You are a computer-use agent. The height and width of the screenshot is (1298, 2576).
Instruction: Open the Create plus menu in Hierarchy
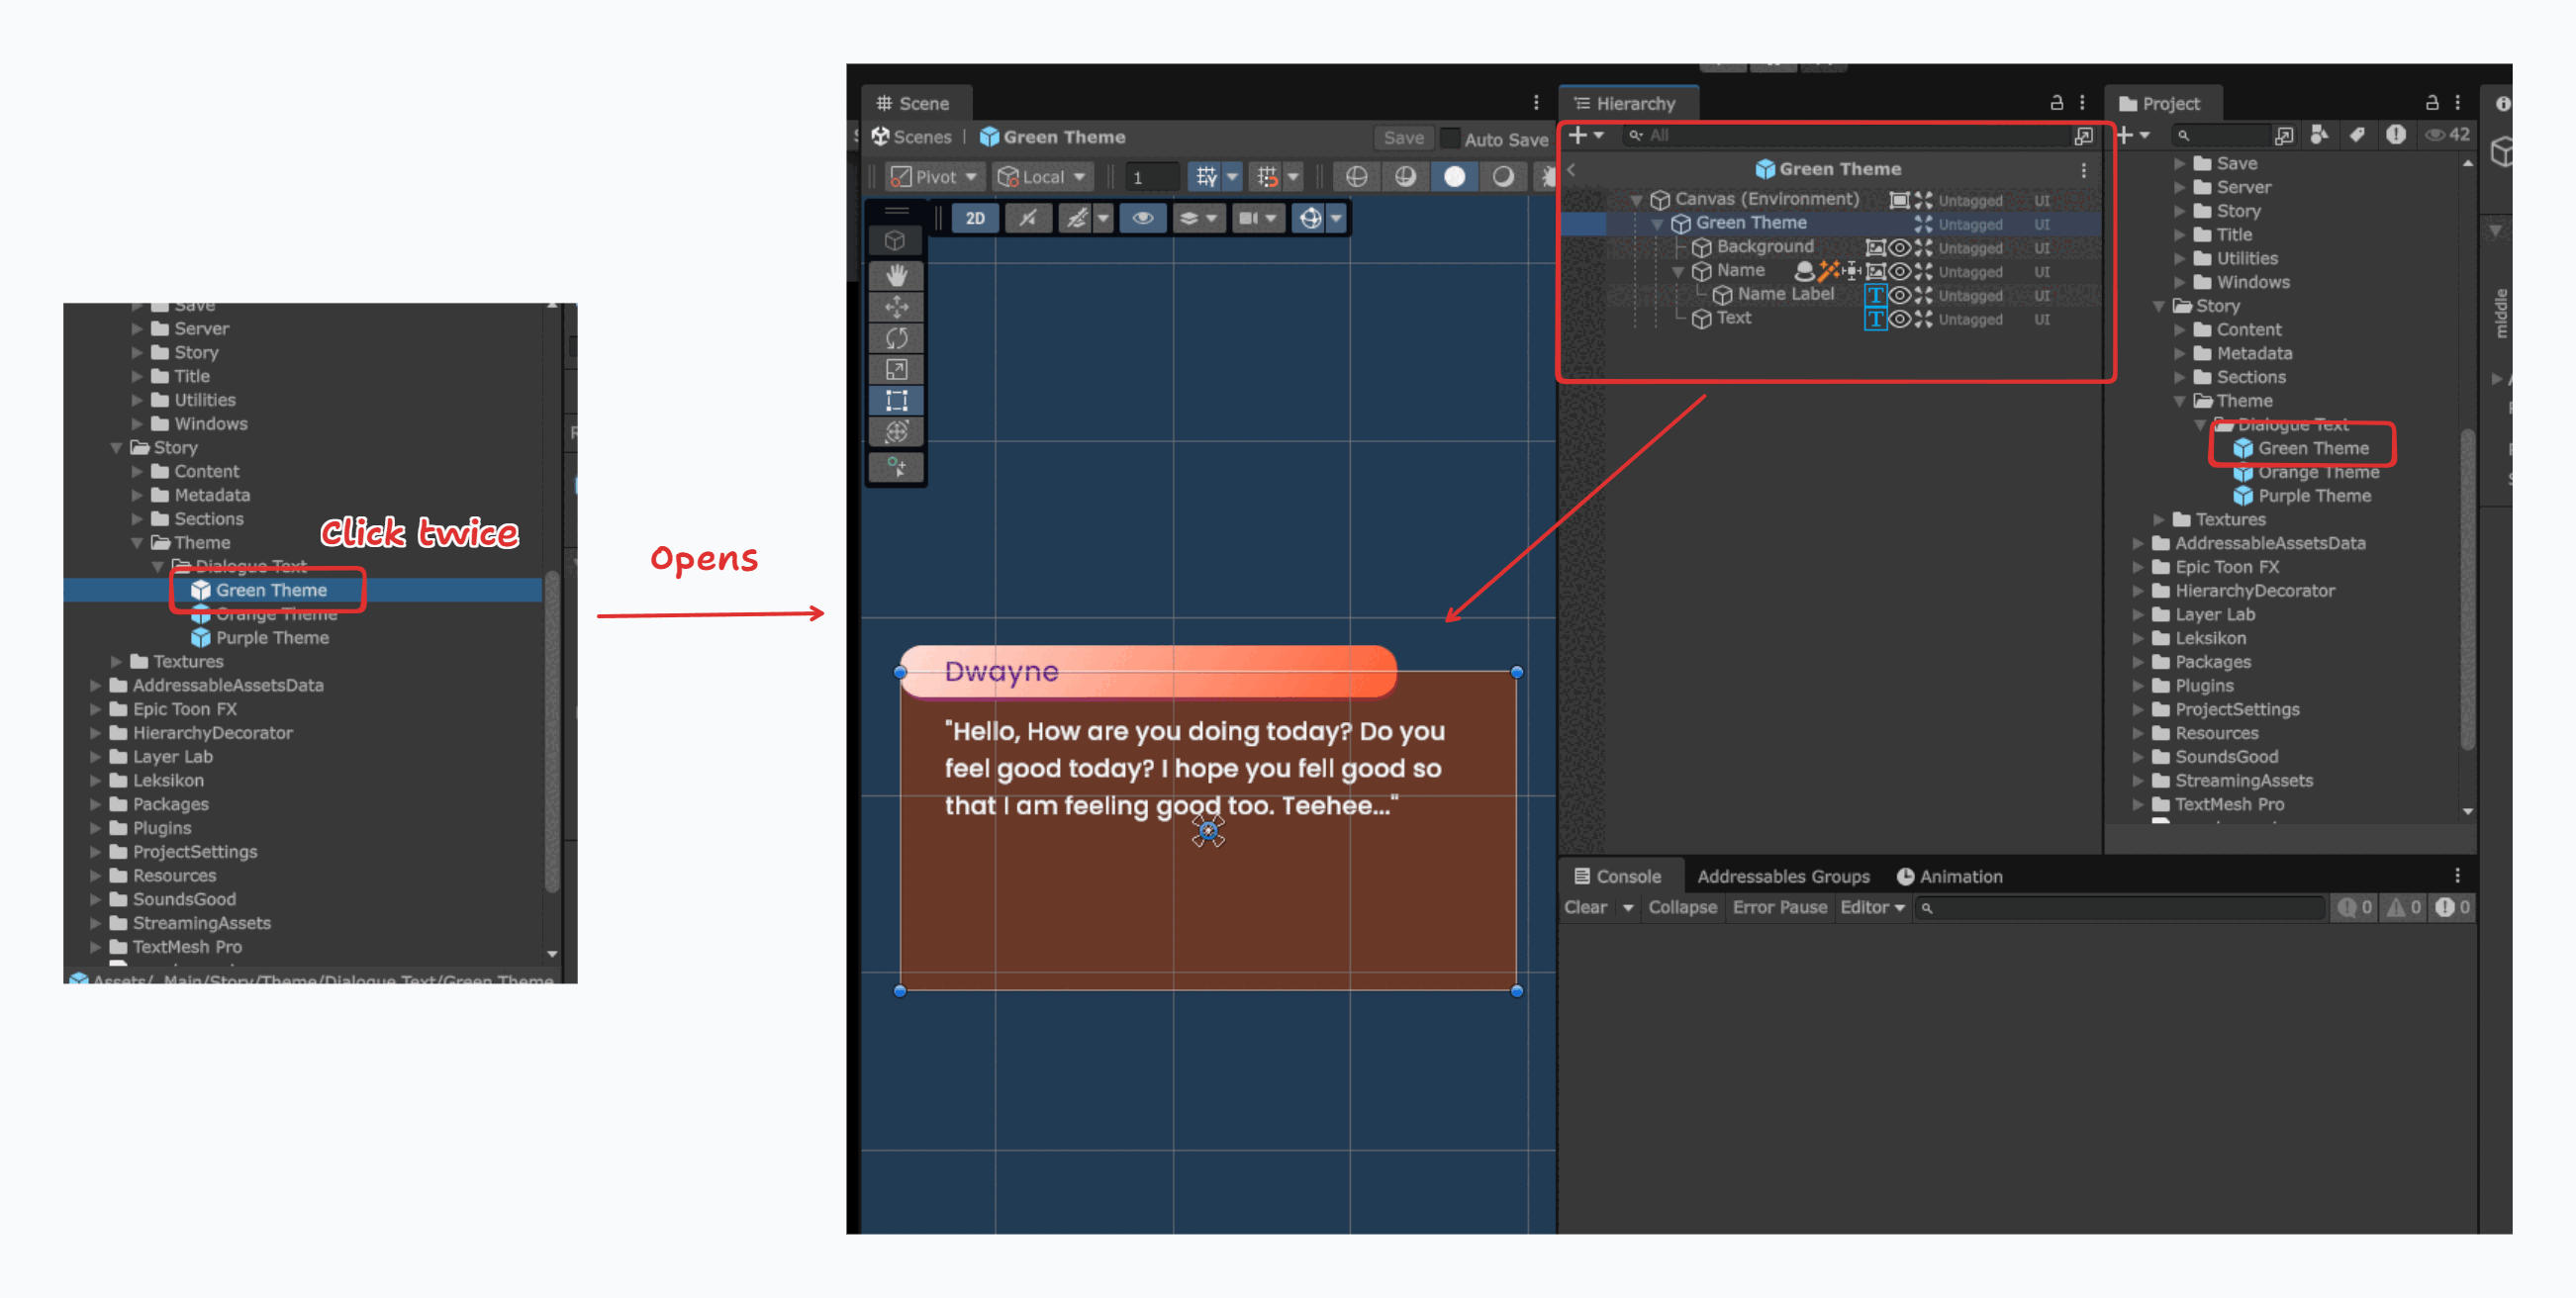coord(1580,135)
